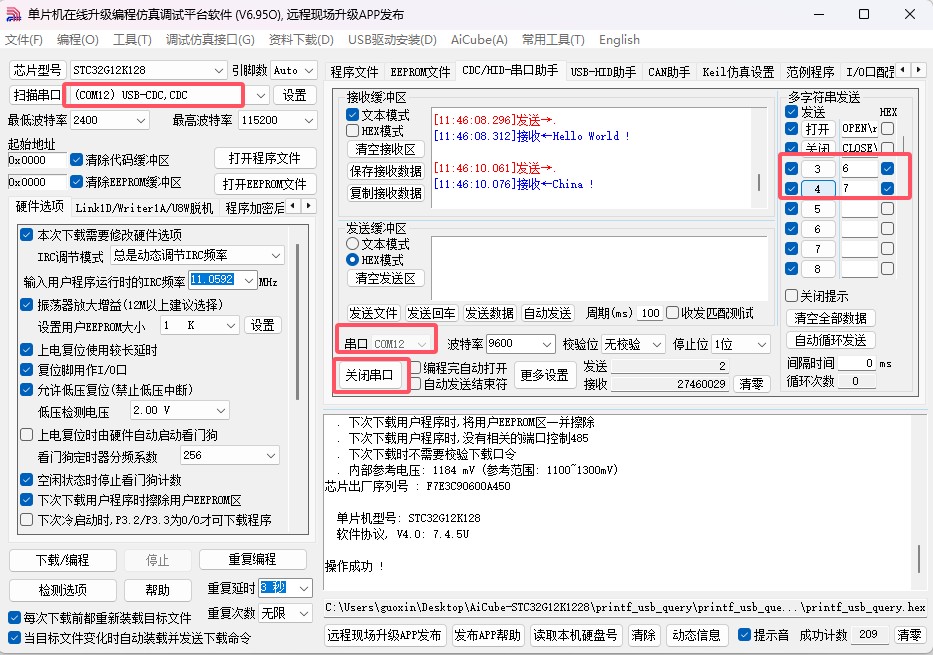
Task: Click 保存接收数据 button
Action: [x=386, y=171]
